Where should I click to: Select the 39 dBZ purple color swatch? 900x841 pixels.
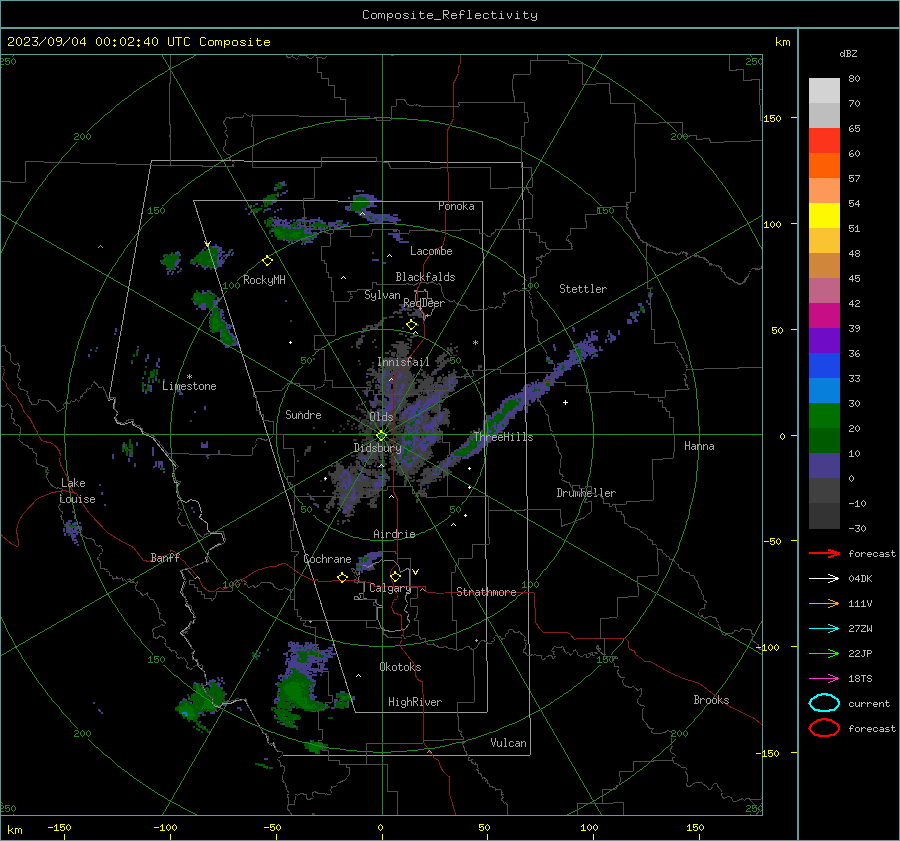(824, 340)
